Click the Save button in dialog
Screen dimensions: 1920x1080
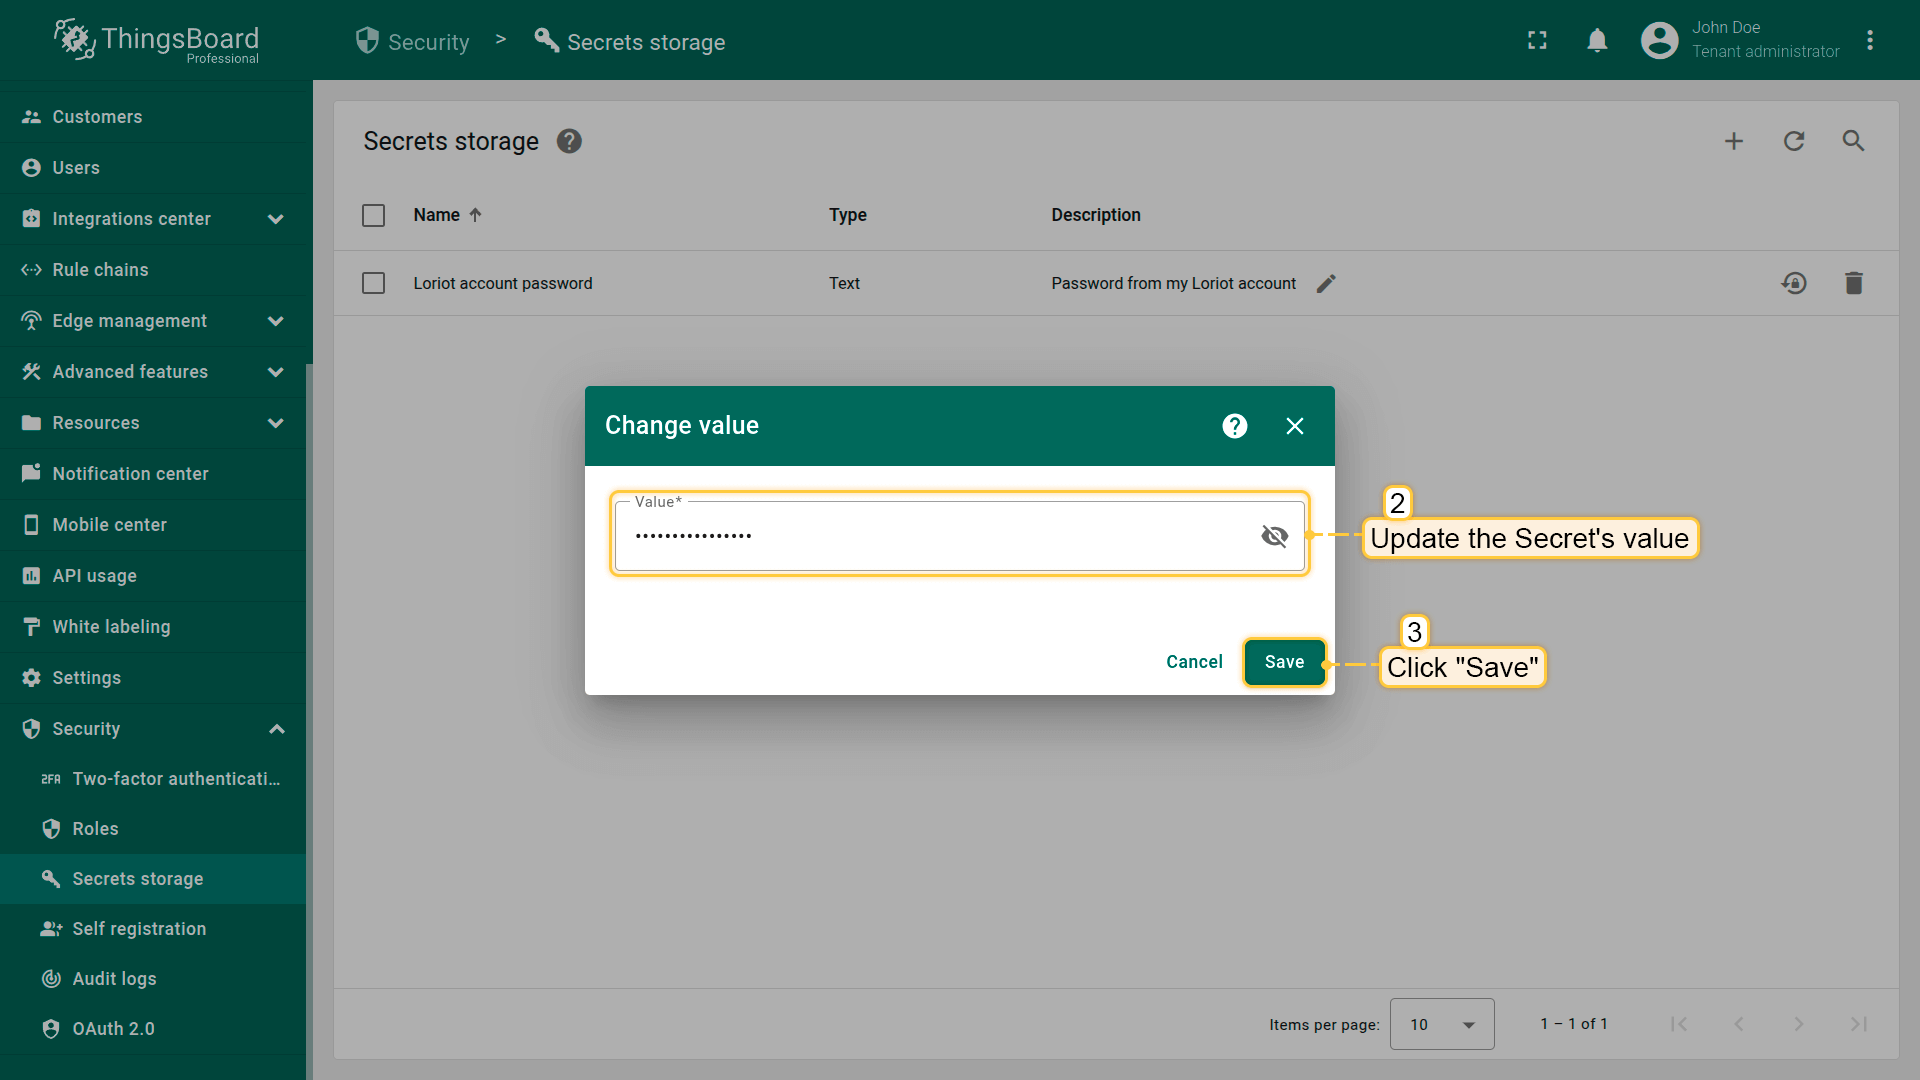[1284, 662]
